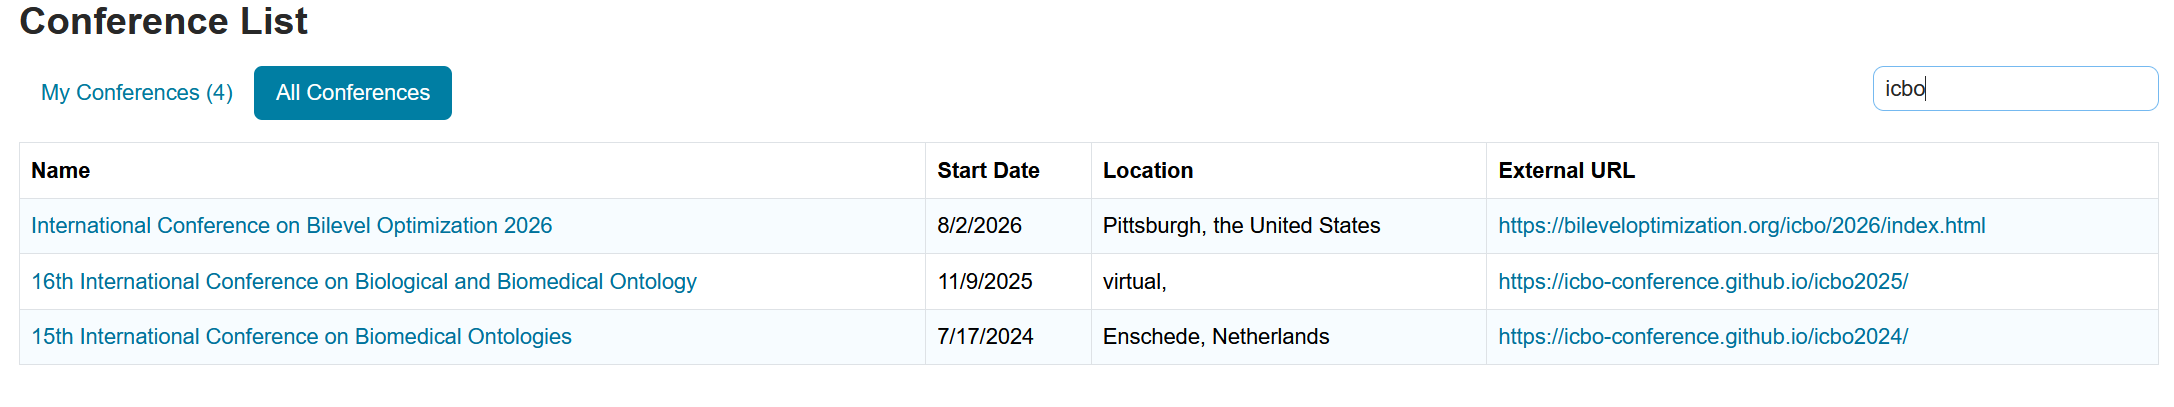Select the "virtual," location cell

(x=1134, y=282)
